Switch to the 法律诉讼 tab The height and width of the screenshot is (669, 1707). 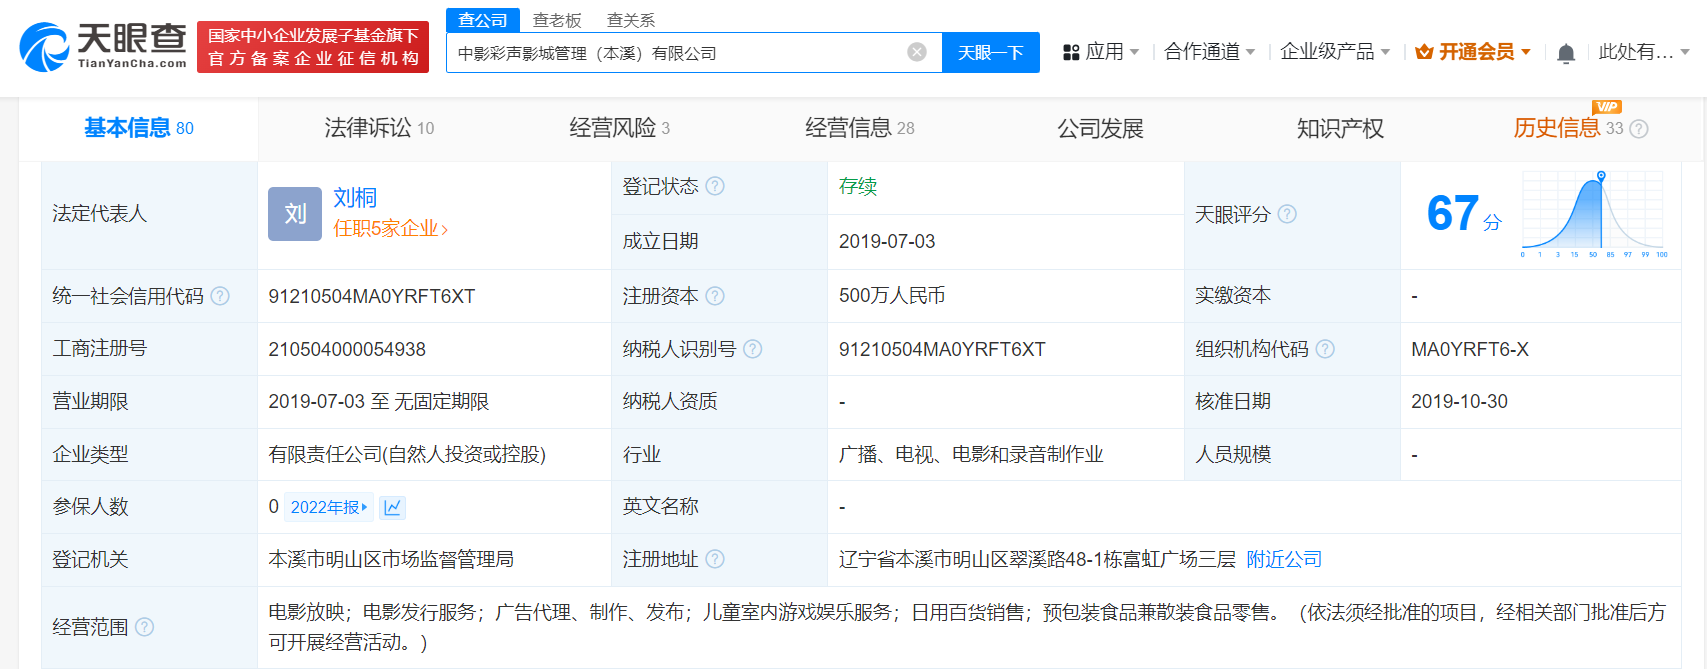click(x=379, y=128)
